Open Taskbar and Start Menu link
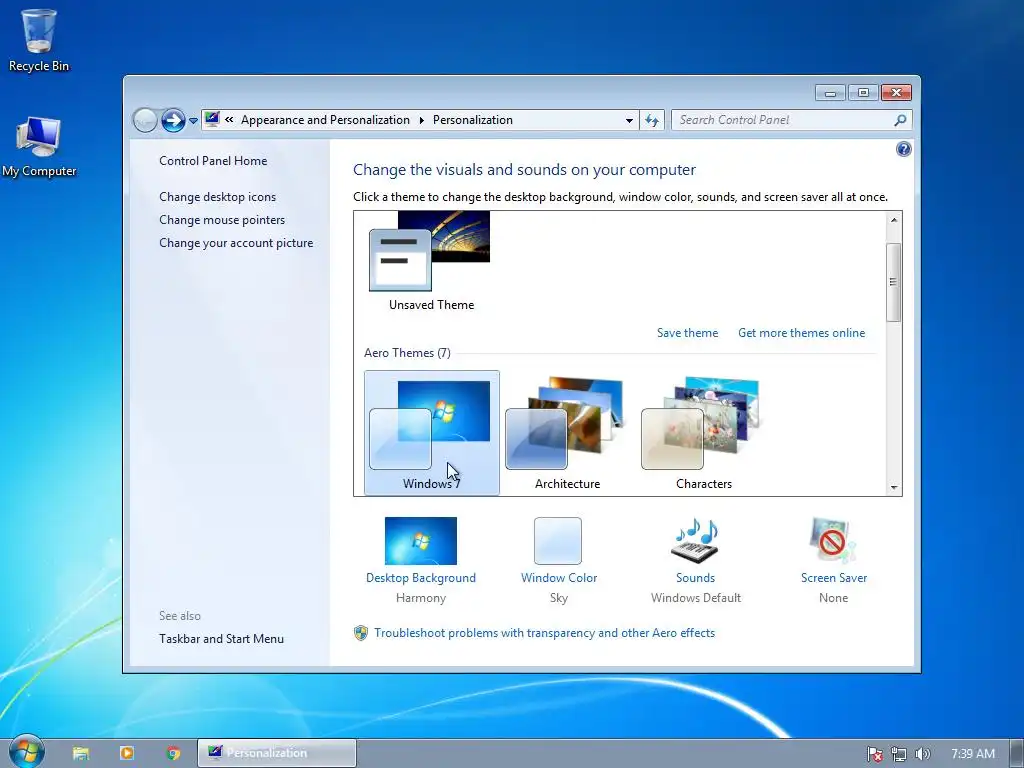This screenshot has height=768, width=1024. click(221, 639)
